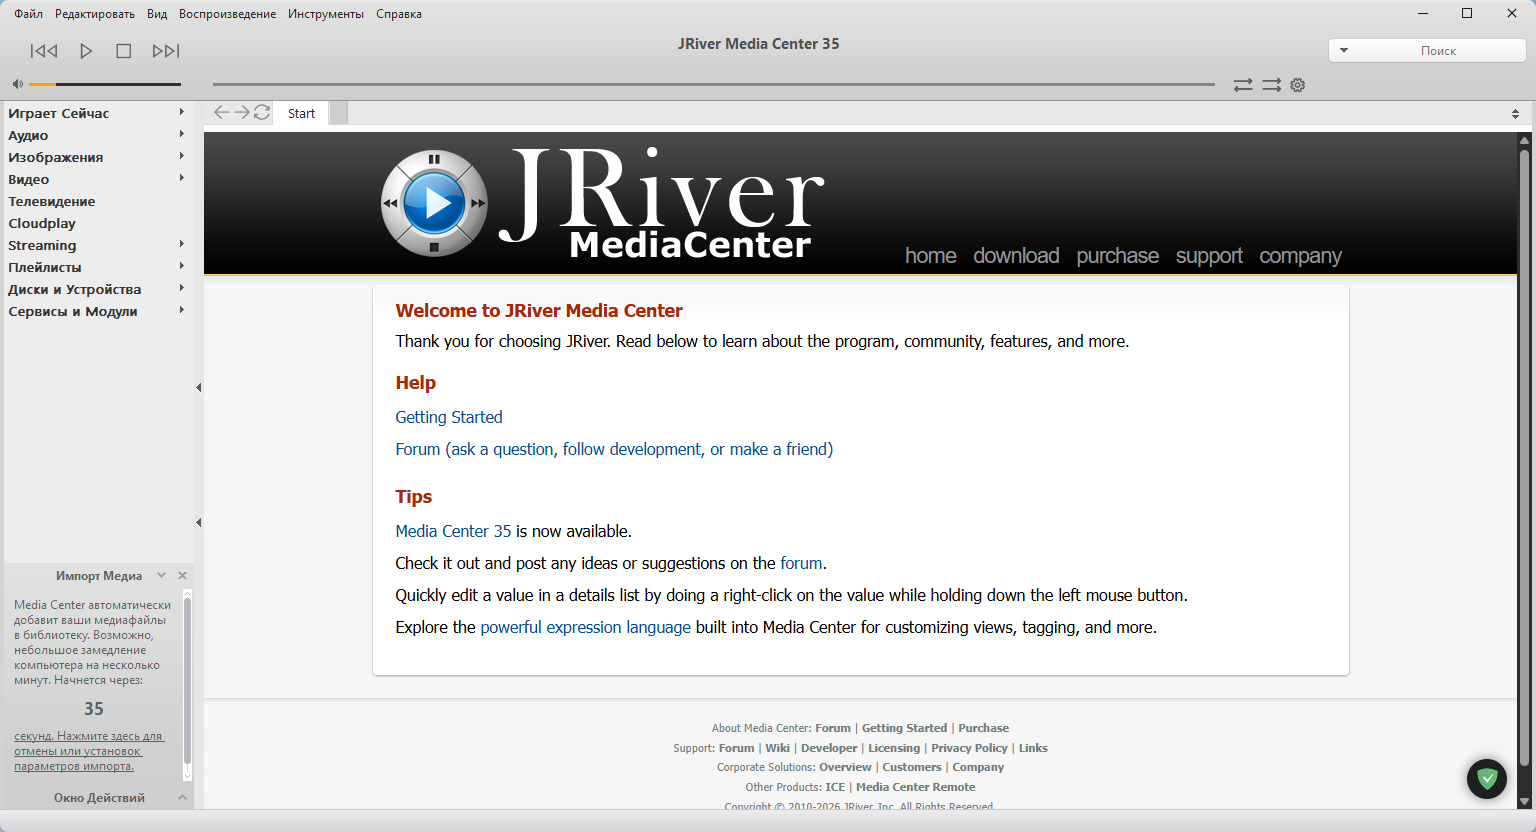Image resolution: width=1536 pixels, height=832 pixels.
Task: Open playback options gear icon
Action: (1298, 85)
